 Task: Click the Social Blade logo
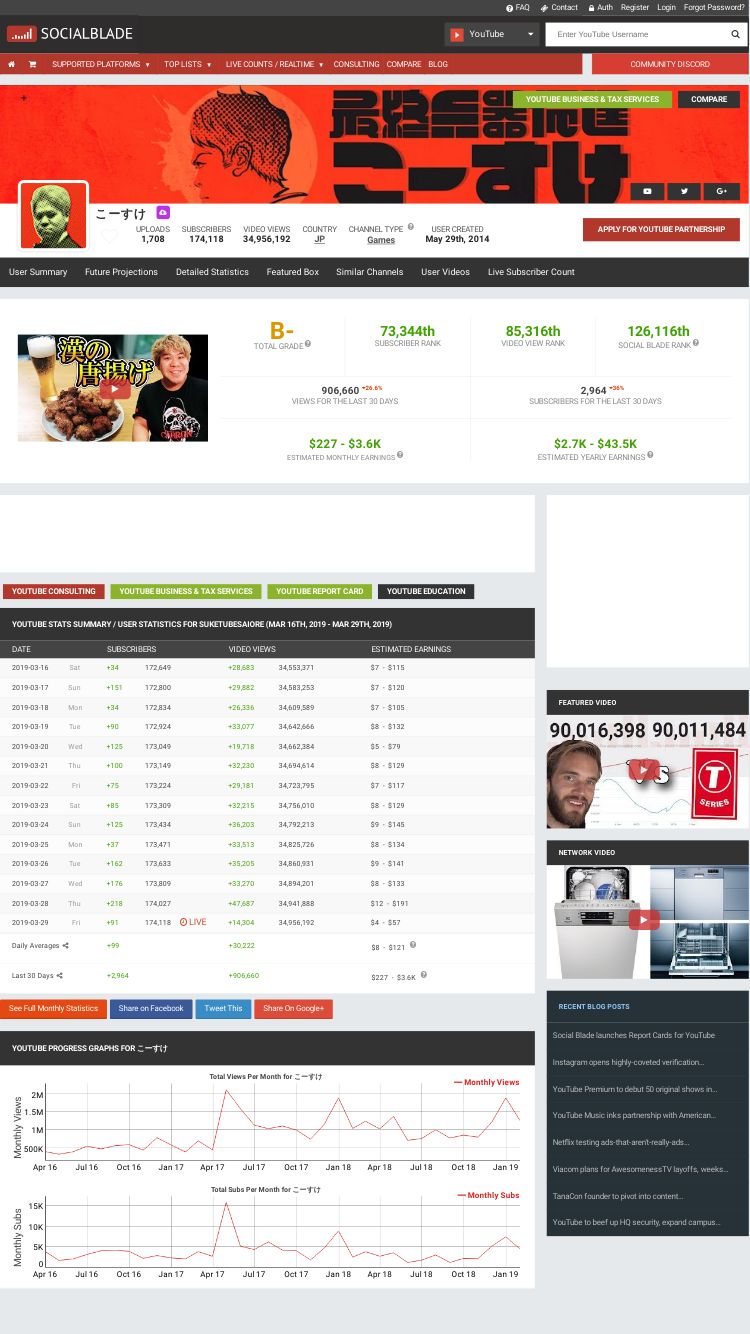coord(70,34)
